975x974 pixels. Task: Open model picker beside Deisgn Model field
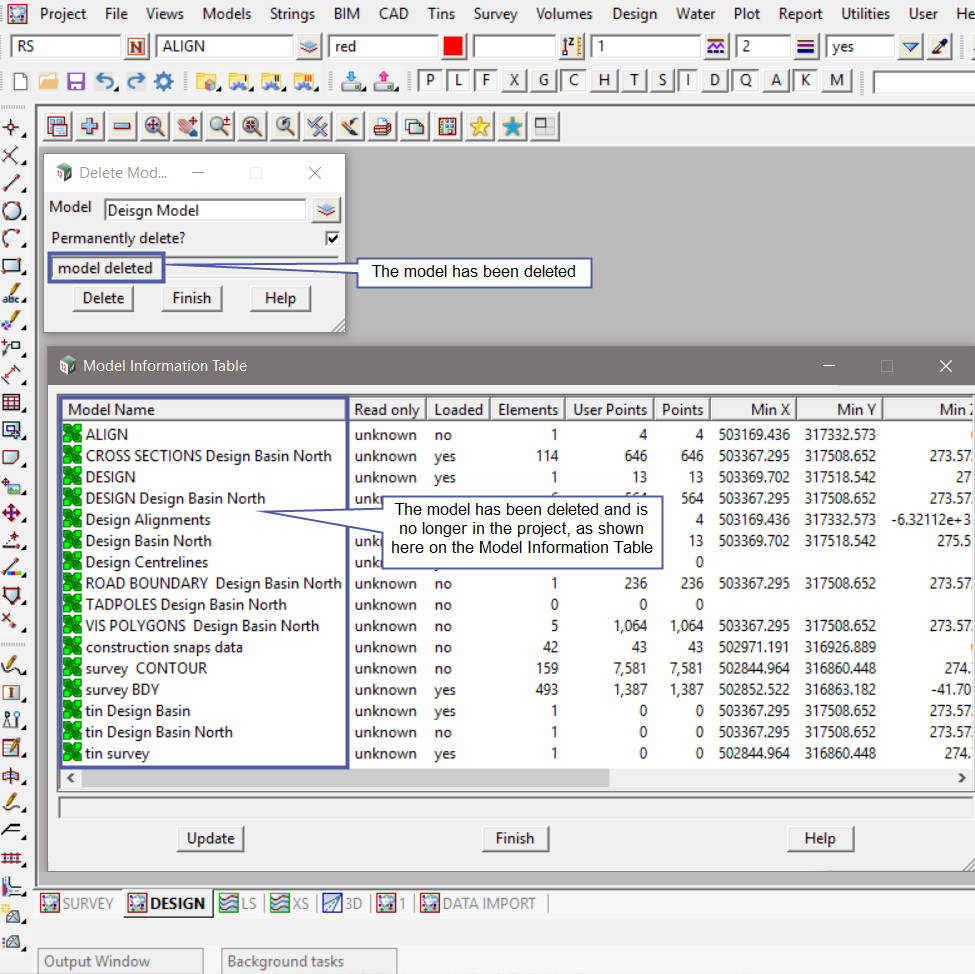[326, 210]
